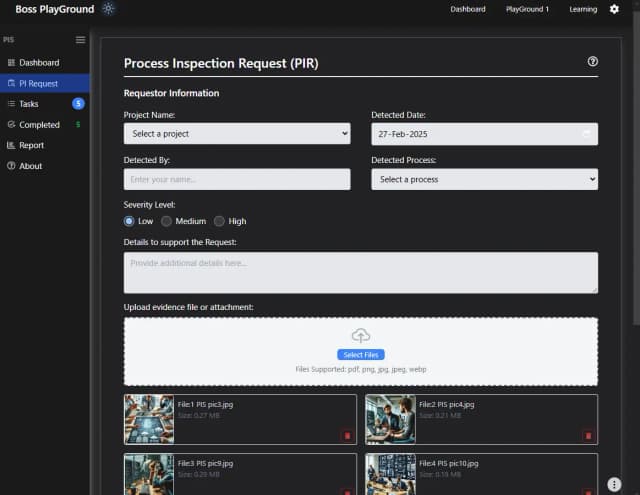Click the settings gear icon in top bar

[615, 9]
